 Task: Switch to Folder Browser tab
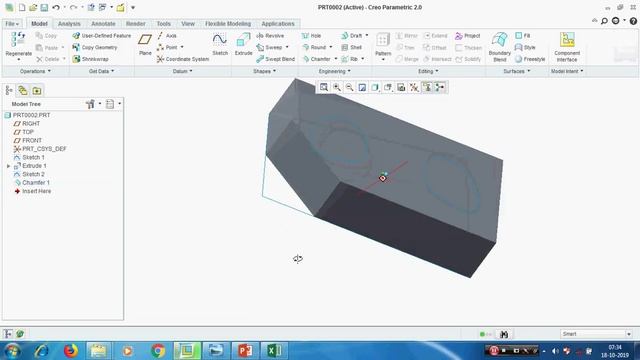(22, 90)
